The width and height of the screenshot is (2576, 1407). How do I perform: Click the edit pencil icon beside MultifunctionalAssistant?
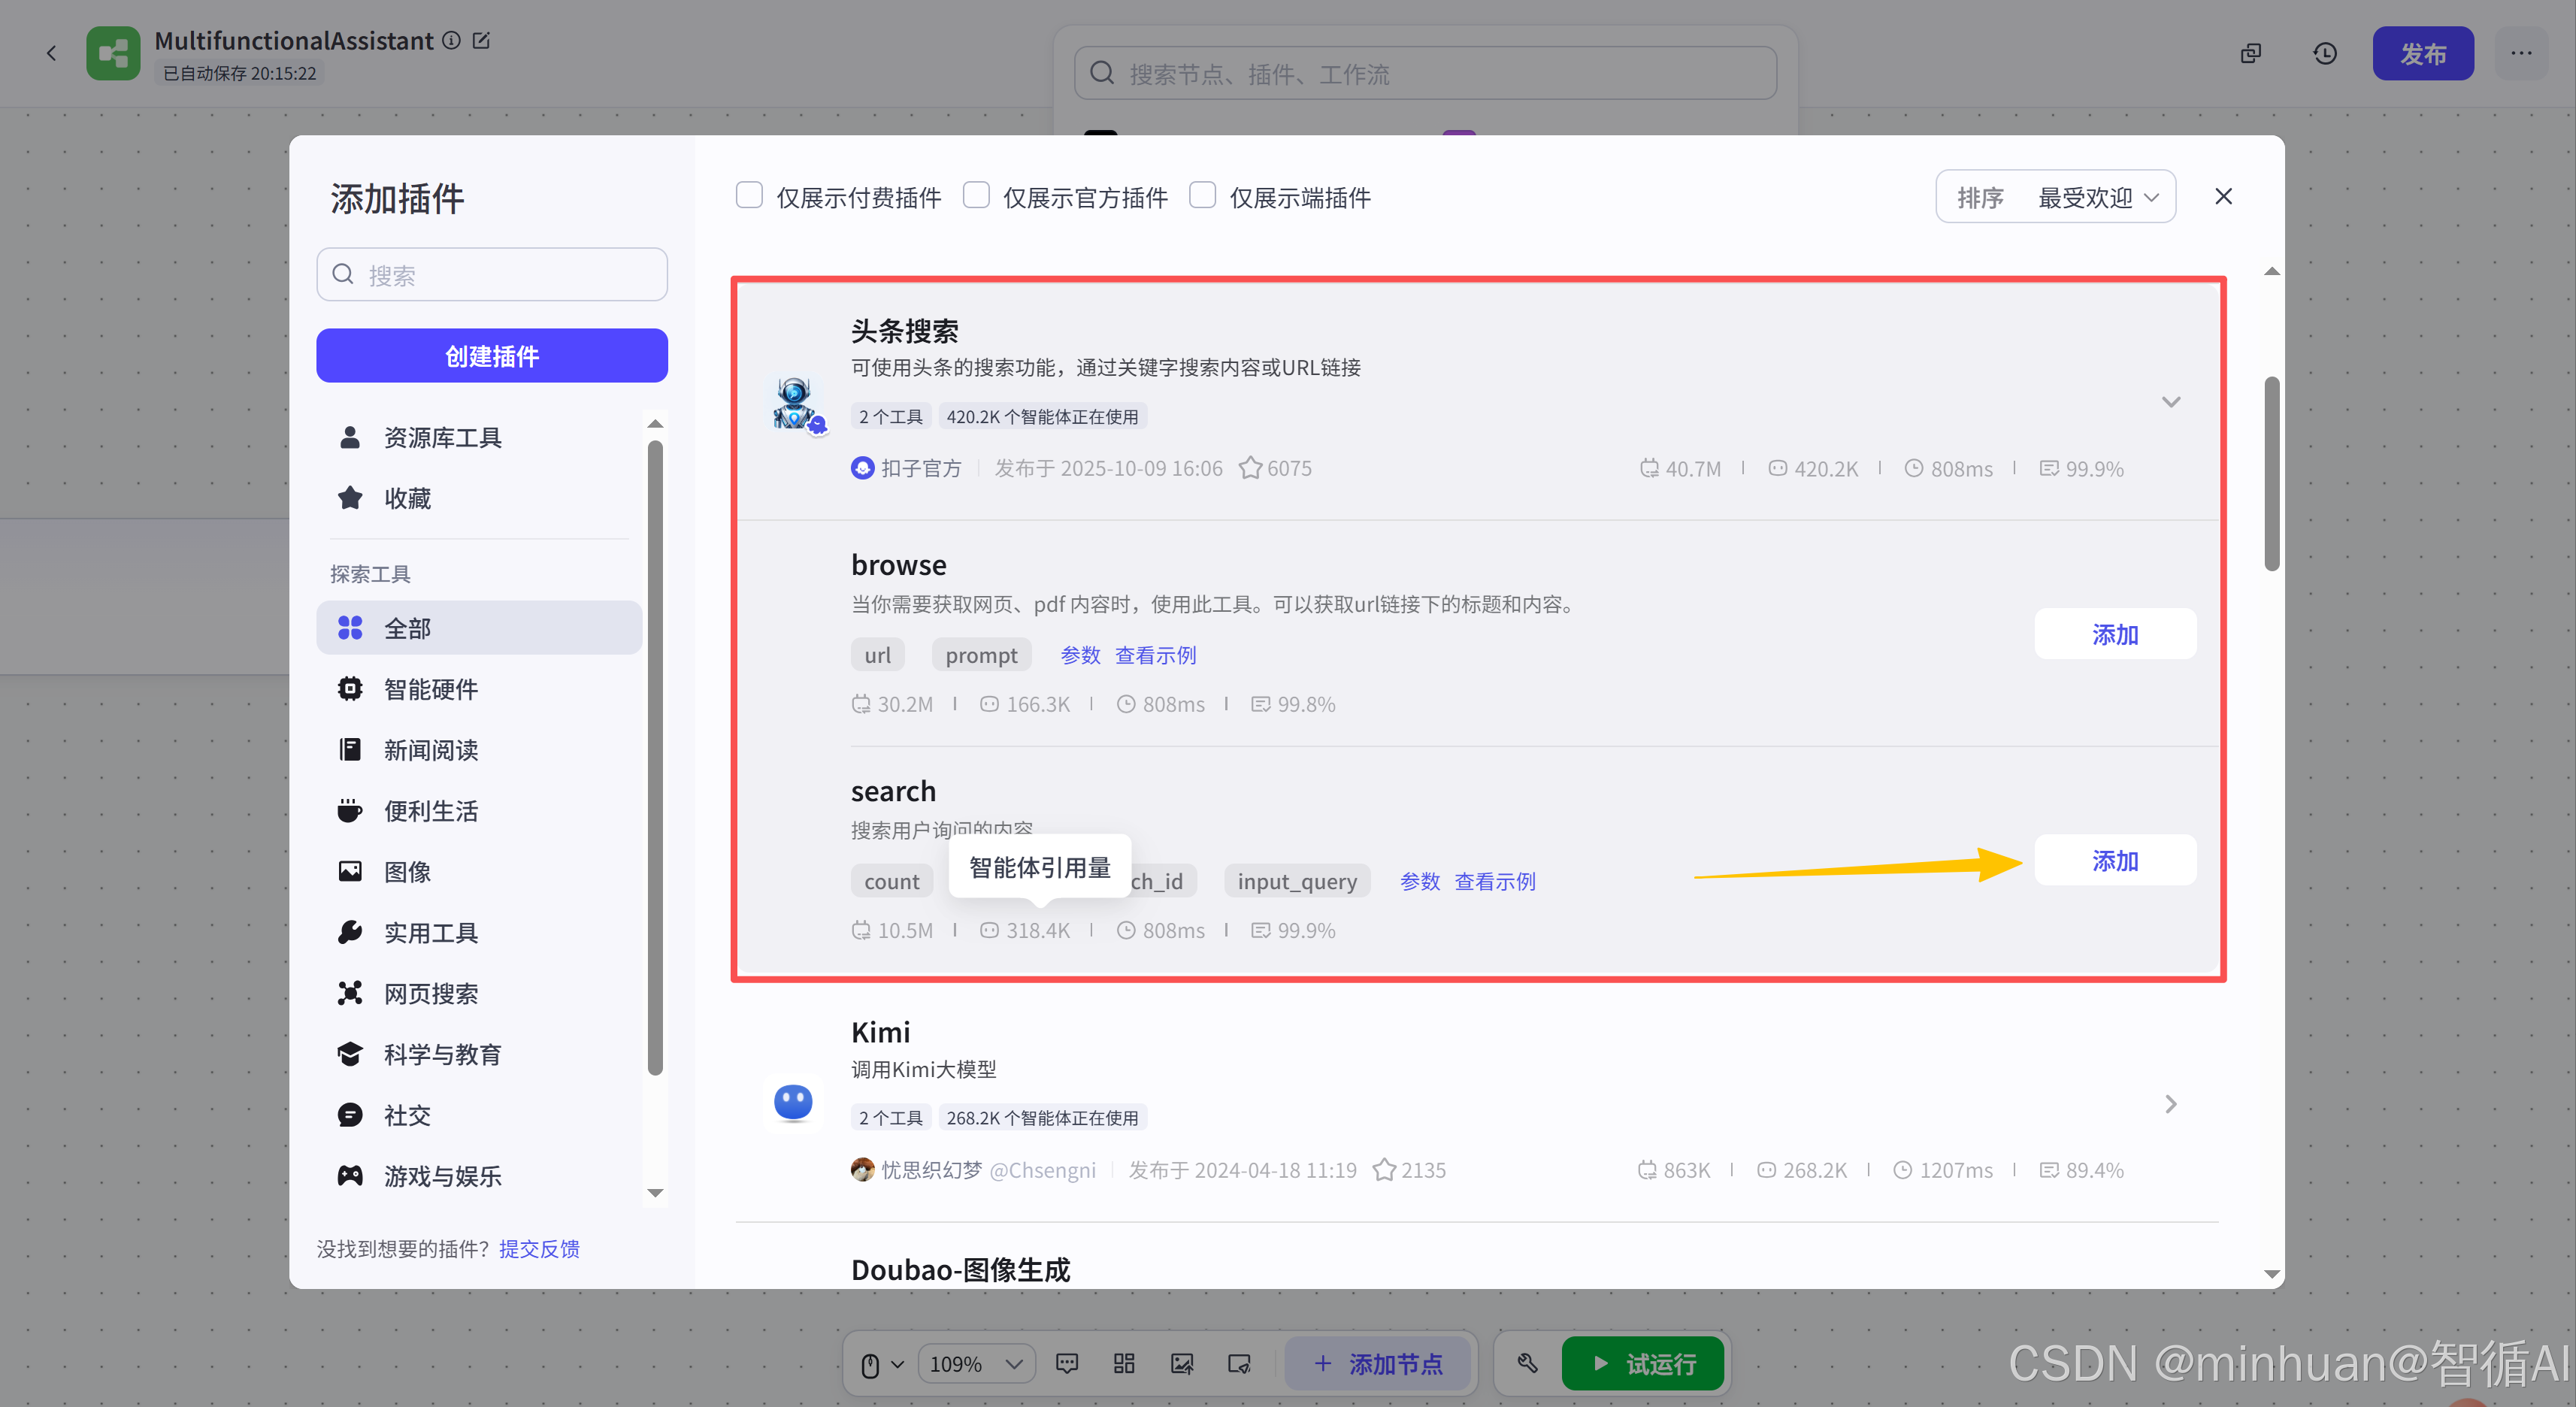pos(481,40)
